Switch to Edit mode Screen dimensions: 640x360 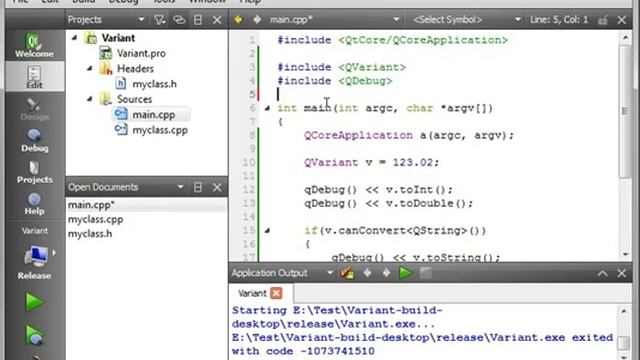(x=34, y=77)
